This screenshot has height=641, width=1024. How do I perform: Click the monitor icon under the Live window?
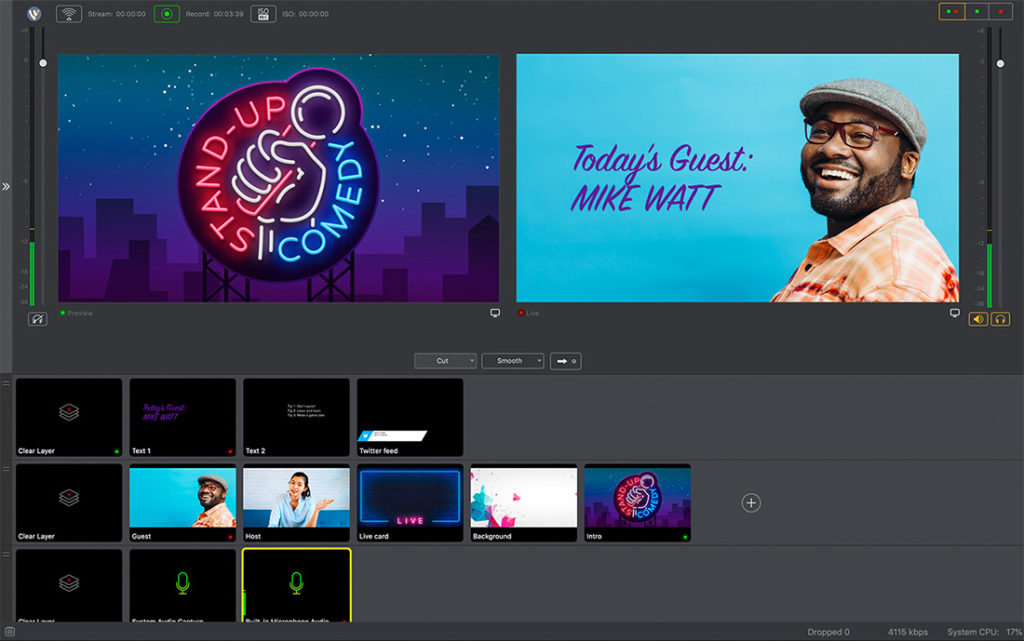coord(957,312)
